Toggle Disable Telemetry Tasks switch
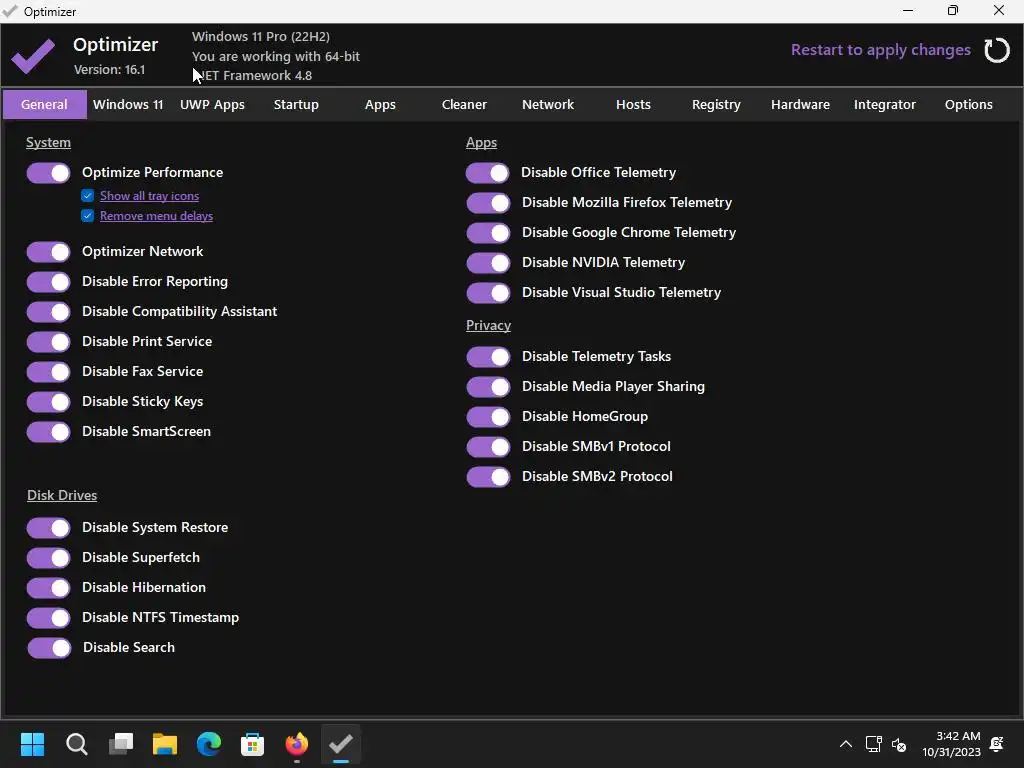1024x768 pixels. tap(488, 357)
